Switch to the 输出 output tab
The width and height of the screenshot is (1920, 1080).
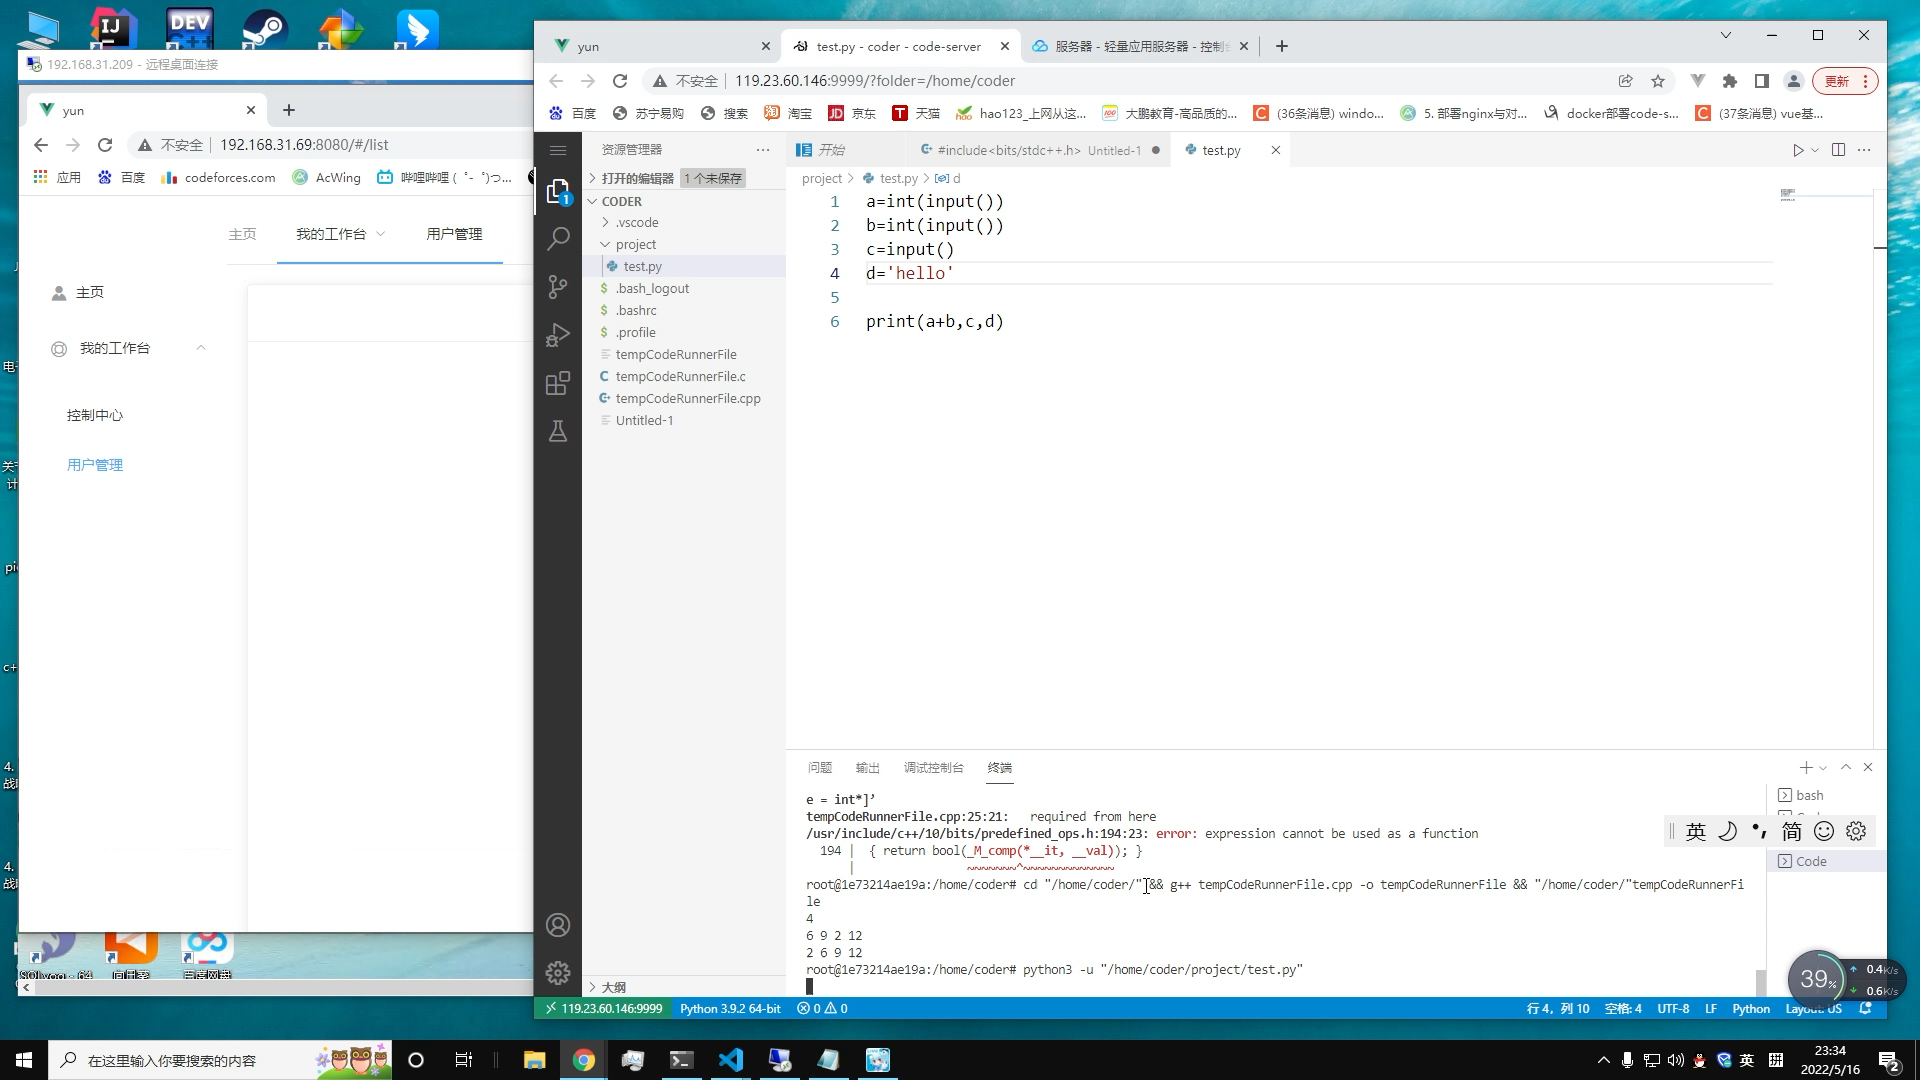(x=867, y=767)
